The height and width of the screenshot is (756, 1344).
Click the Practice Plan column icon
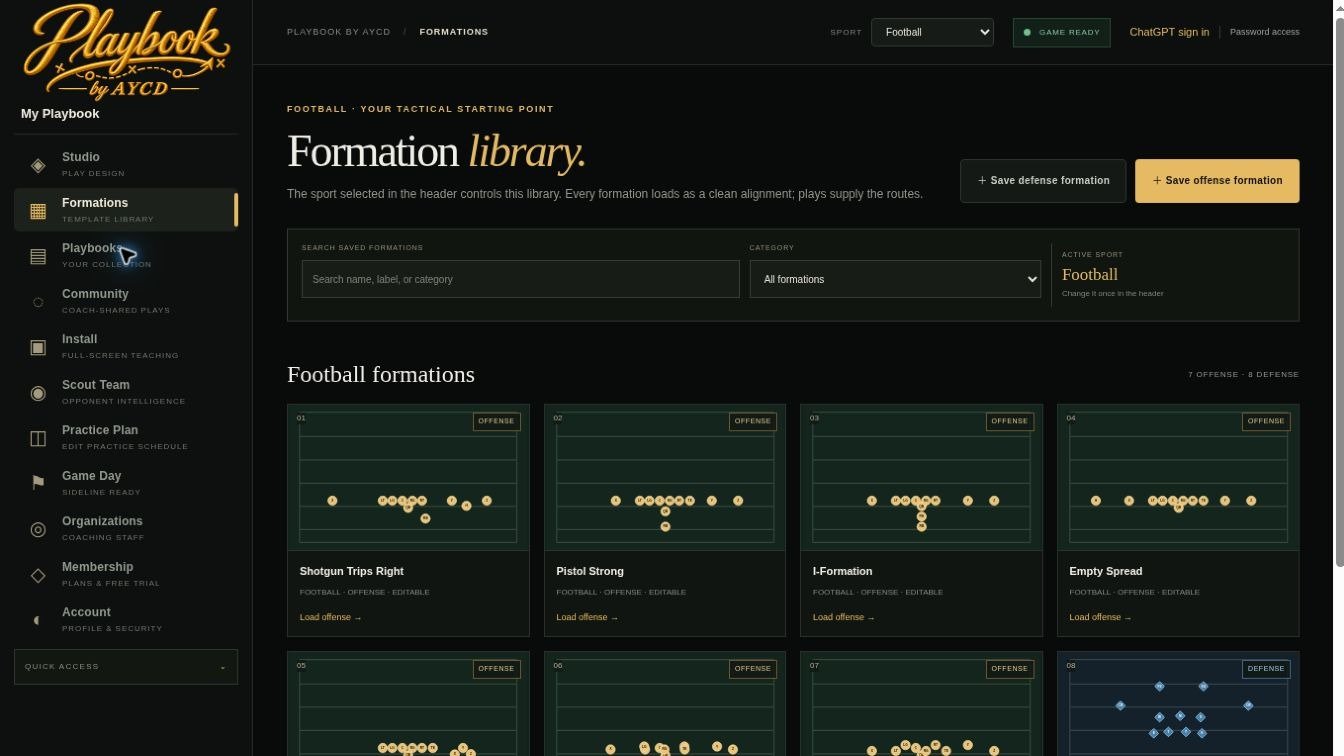click(x=38, y=438)
